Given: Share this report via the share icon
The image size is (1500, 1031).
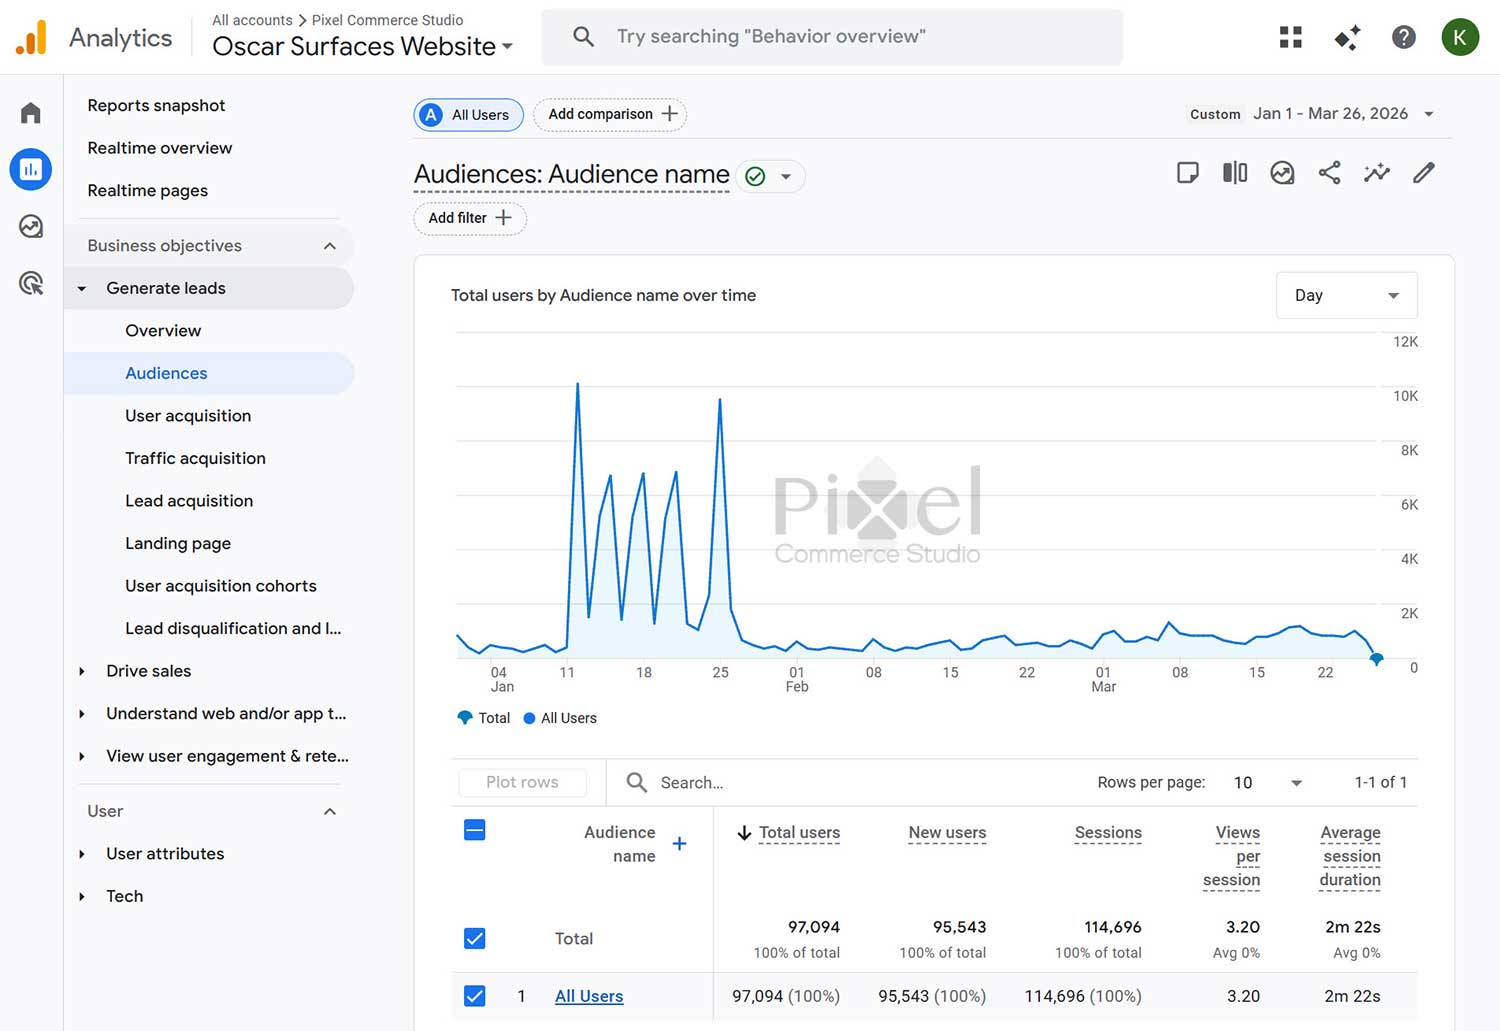Looking at the screenshot, I should point(1330,172).
